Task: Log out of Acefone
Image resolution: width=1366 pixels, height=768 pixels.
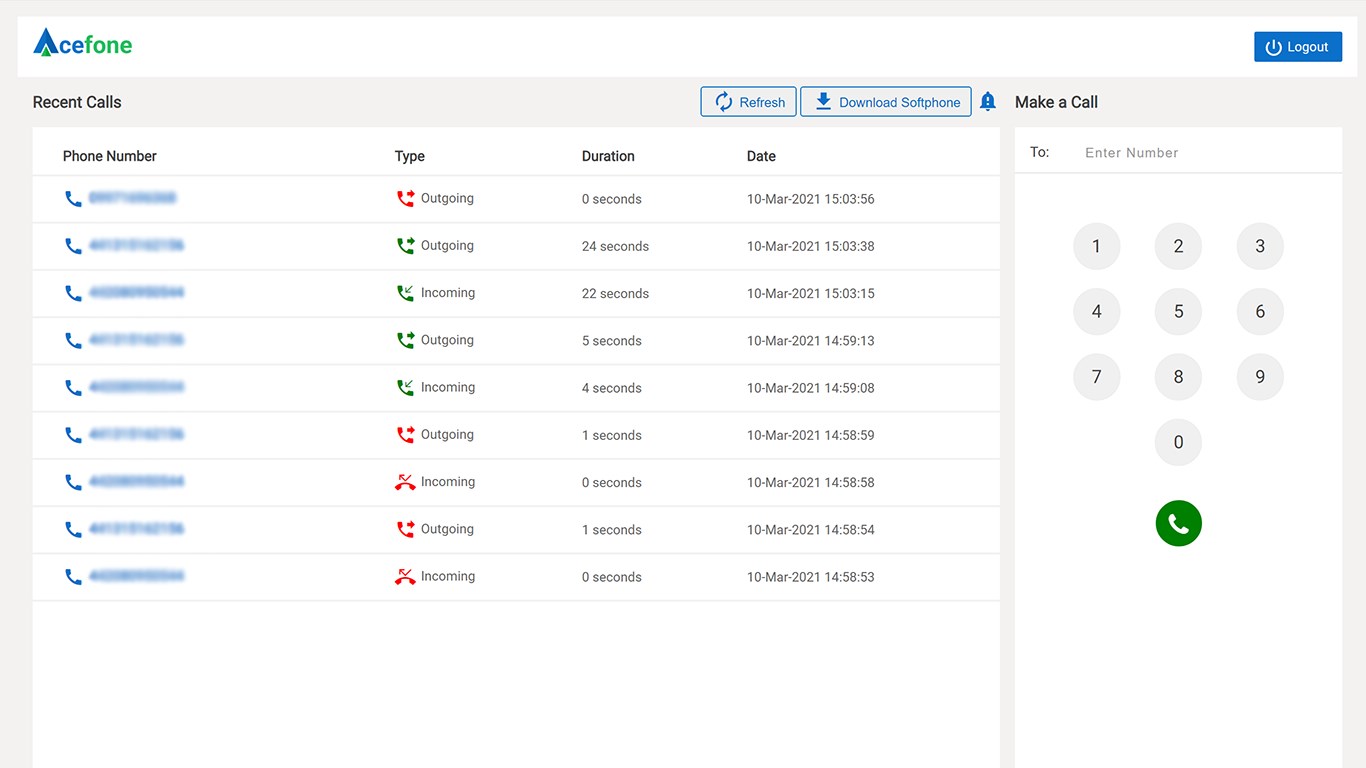Action: 1297,47
